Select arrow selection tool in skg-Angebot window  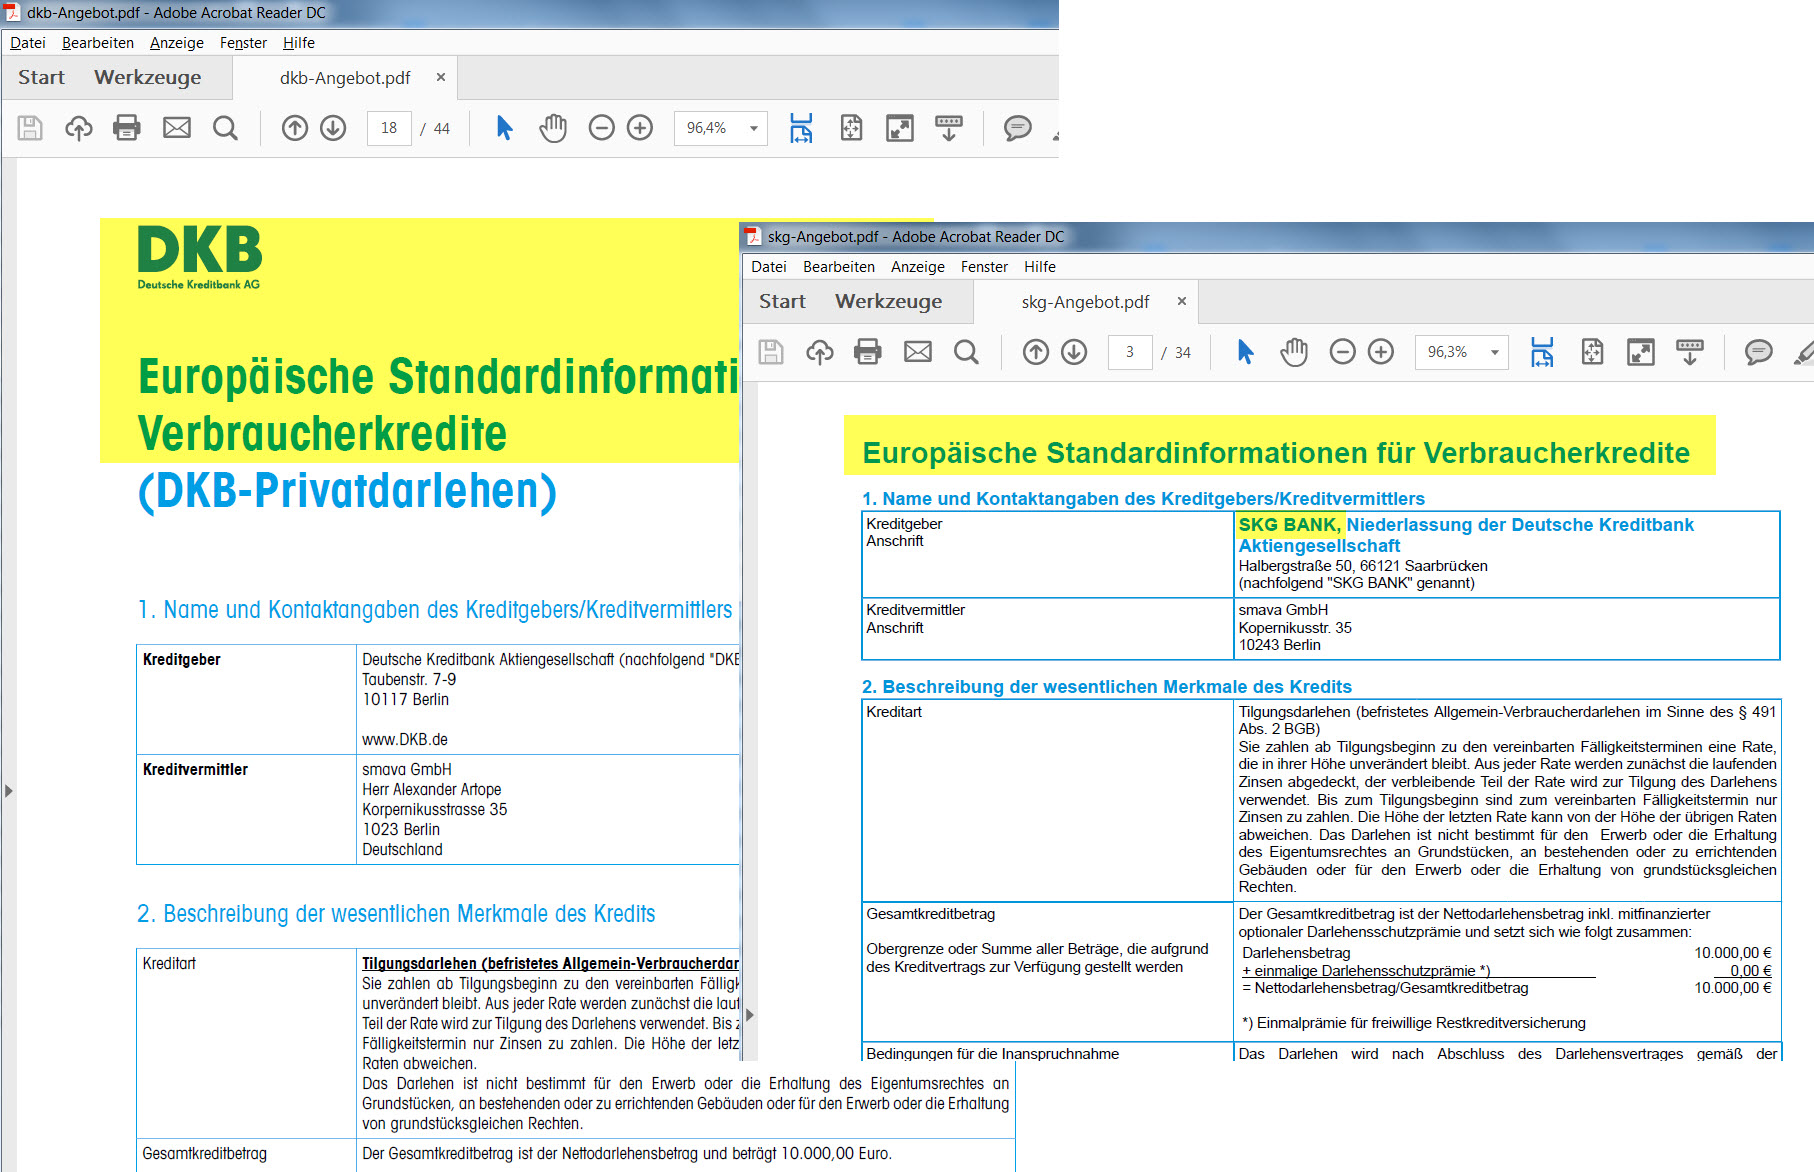pos(1245,352)
